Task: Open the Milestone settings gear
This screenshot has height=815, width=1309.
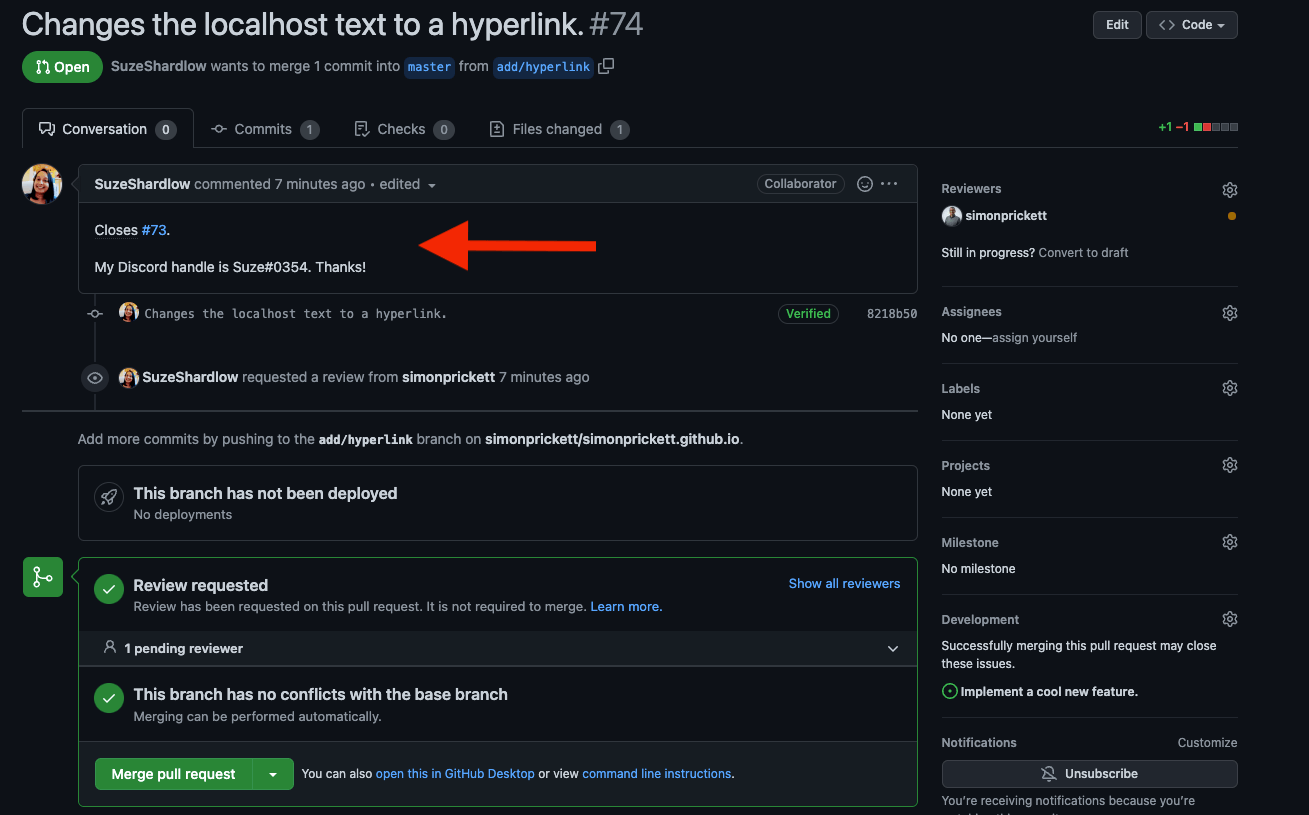Action: tap(1229, 542)
